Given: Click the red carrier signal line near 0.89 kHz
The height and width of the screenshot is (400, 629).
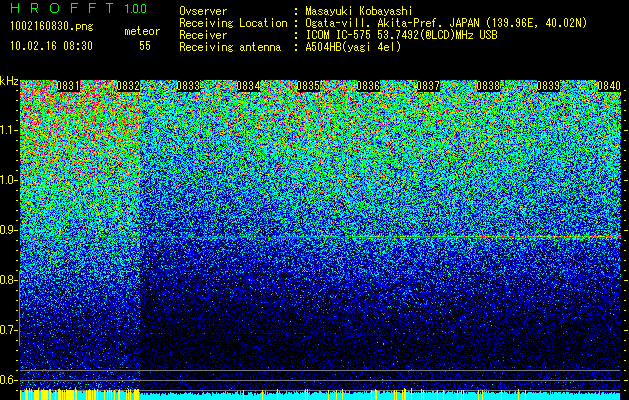Looking at the screenshot, I should point(320,238).
